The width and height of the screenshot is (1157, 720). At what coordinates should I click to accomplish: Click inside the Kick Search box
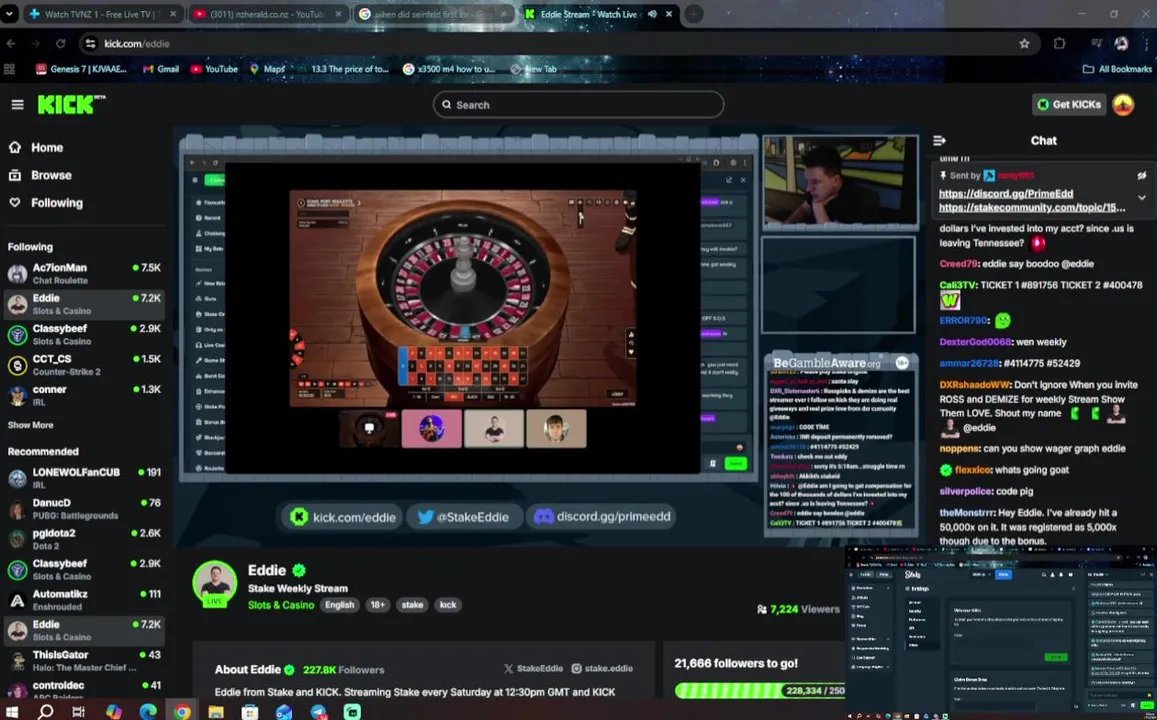coord(578,105)
